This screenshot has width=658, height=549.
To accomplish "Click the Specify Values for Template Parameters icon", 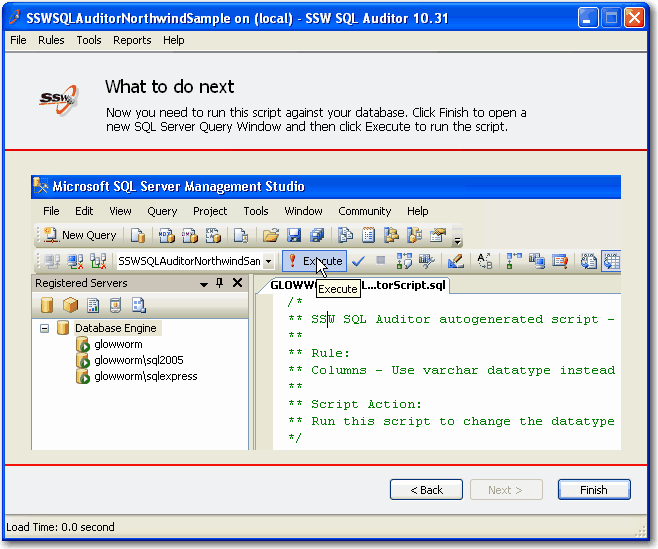I will pyautogui.click(x=484, y=261).
